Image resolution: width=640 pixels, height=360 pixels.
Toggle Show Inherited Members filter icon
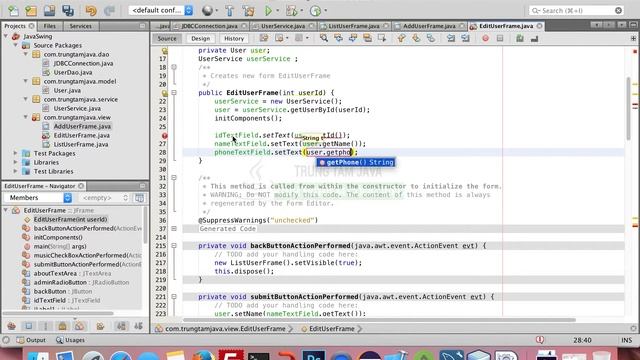tap(11, 326)
